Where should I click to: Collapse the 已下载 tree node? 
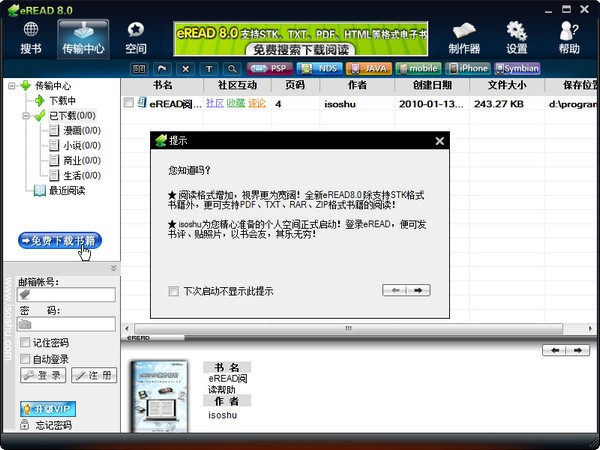[26, 116]
